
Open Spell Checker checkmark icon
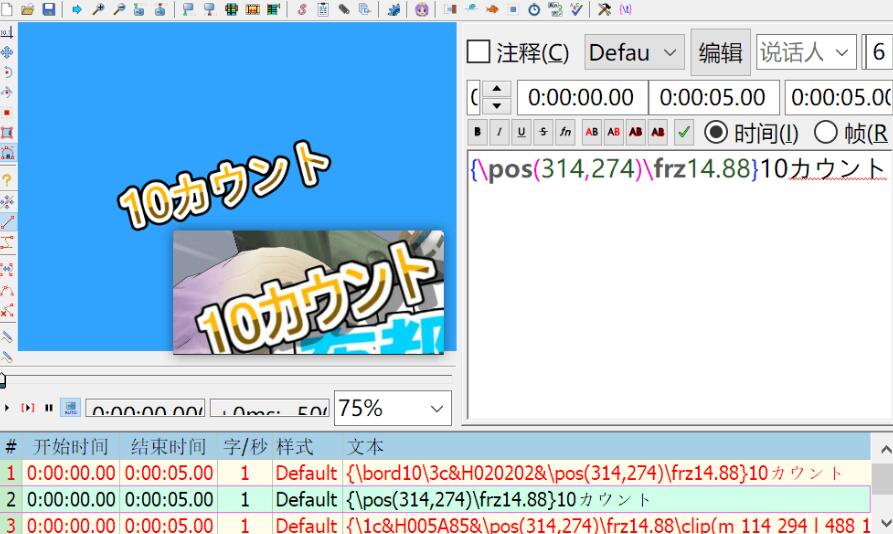click(x=576, y=9)
